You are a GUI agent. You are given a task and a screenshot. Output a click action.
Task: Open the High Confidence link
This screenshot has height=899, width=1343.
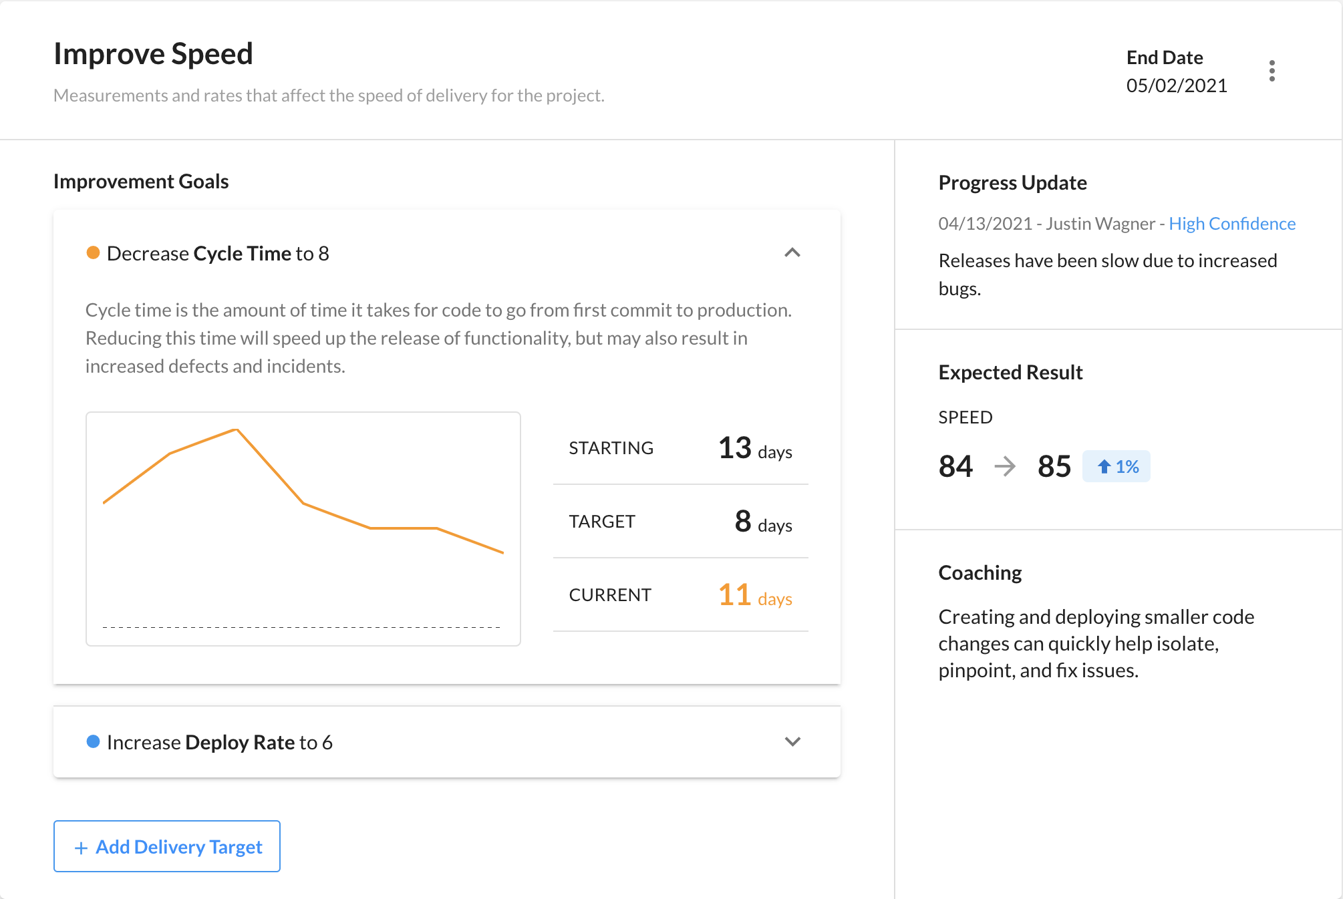[1231, 223]
